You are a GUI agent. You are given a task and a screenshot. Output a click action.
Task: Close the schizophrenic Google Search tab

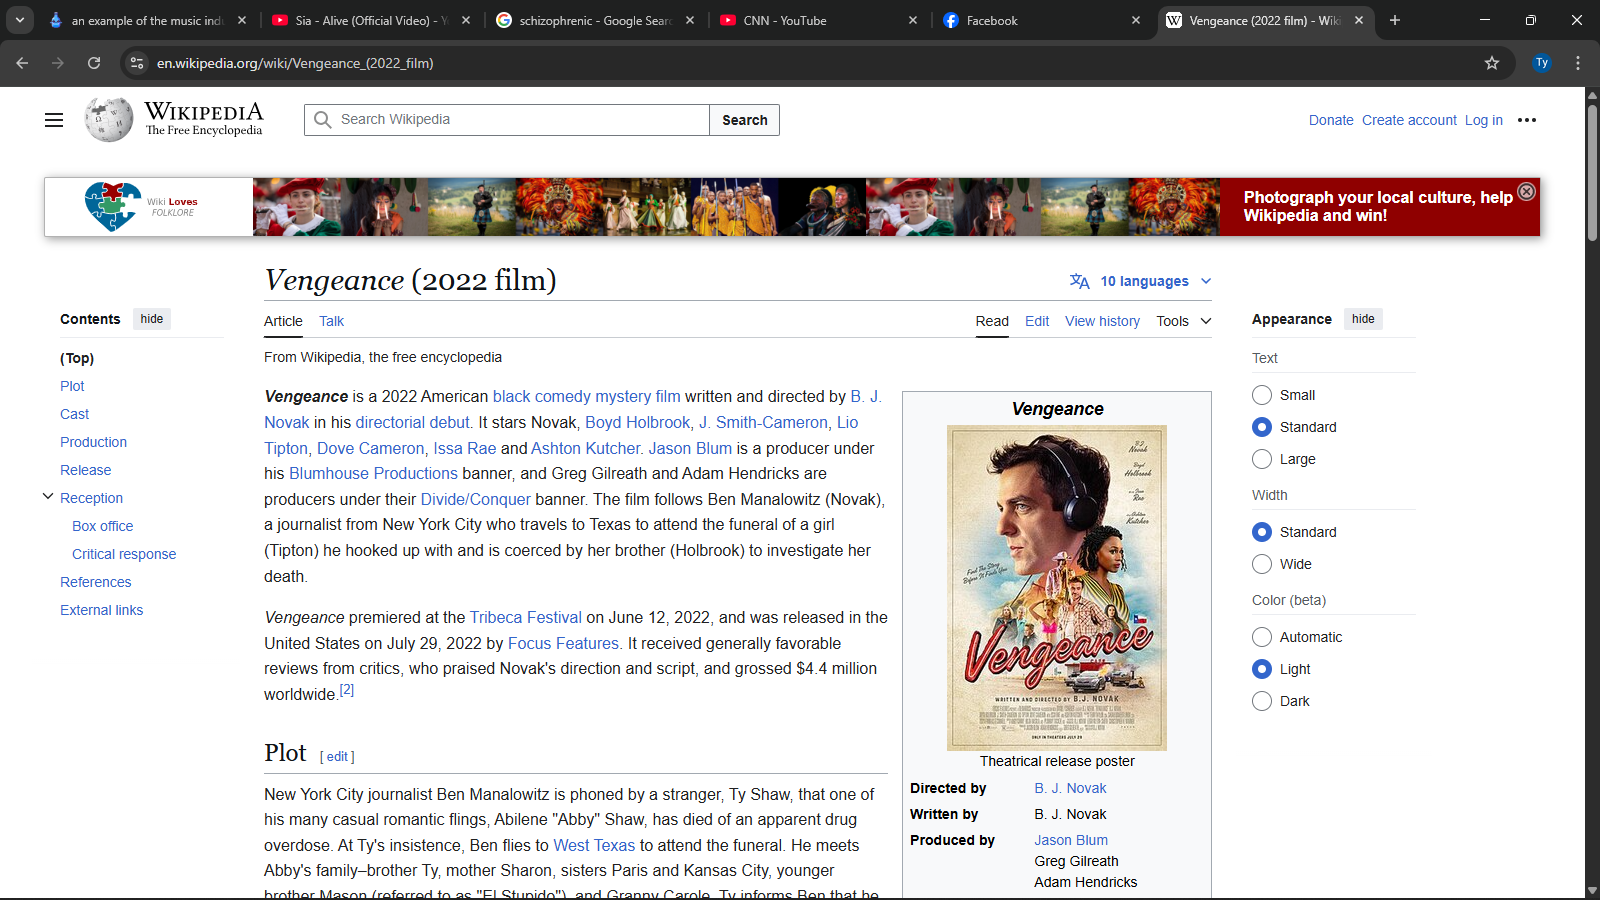(x=690, y=20)
